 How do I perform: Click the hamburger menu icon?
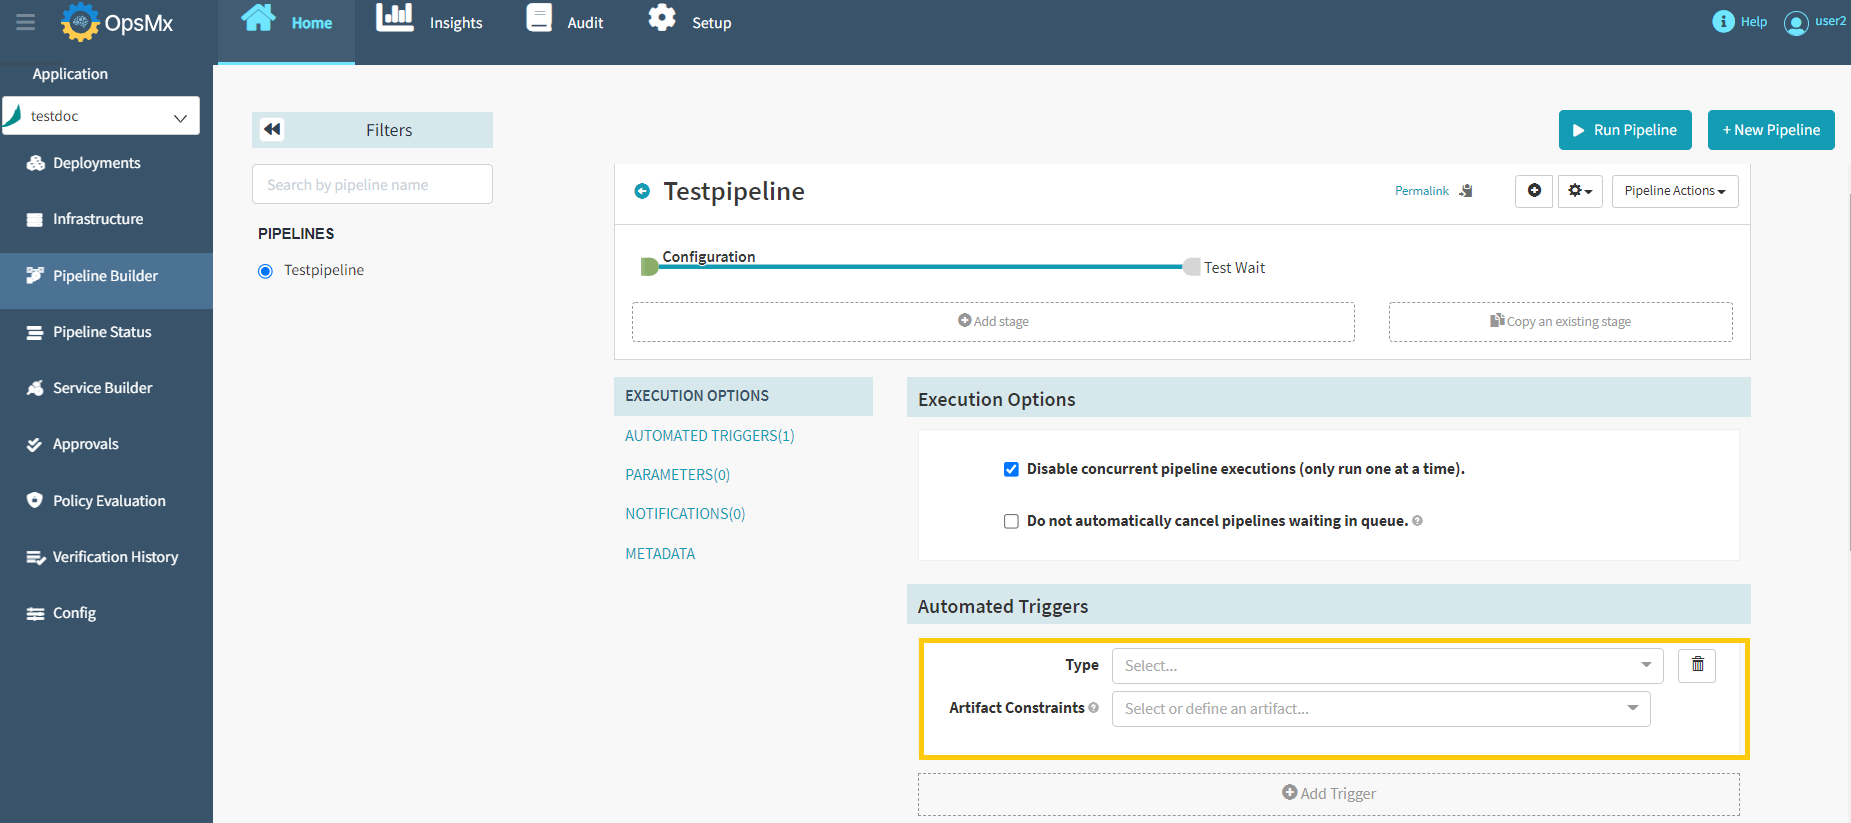[26, 22]
